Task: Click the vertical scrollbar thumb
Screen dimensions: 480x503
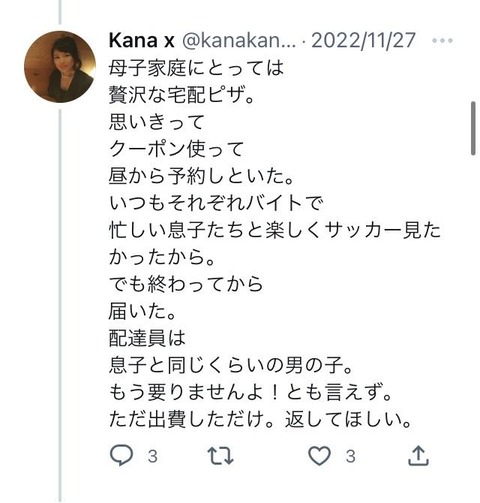Action: [x=473, y=128]
